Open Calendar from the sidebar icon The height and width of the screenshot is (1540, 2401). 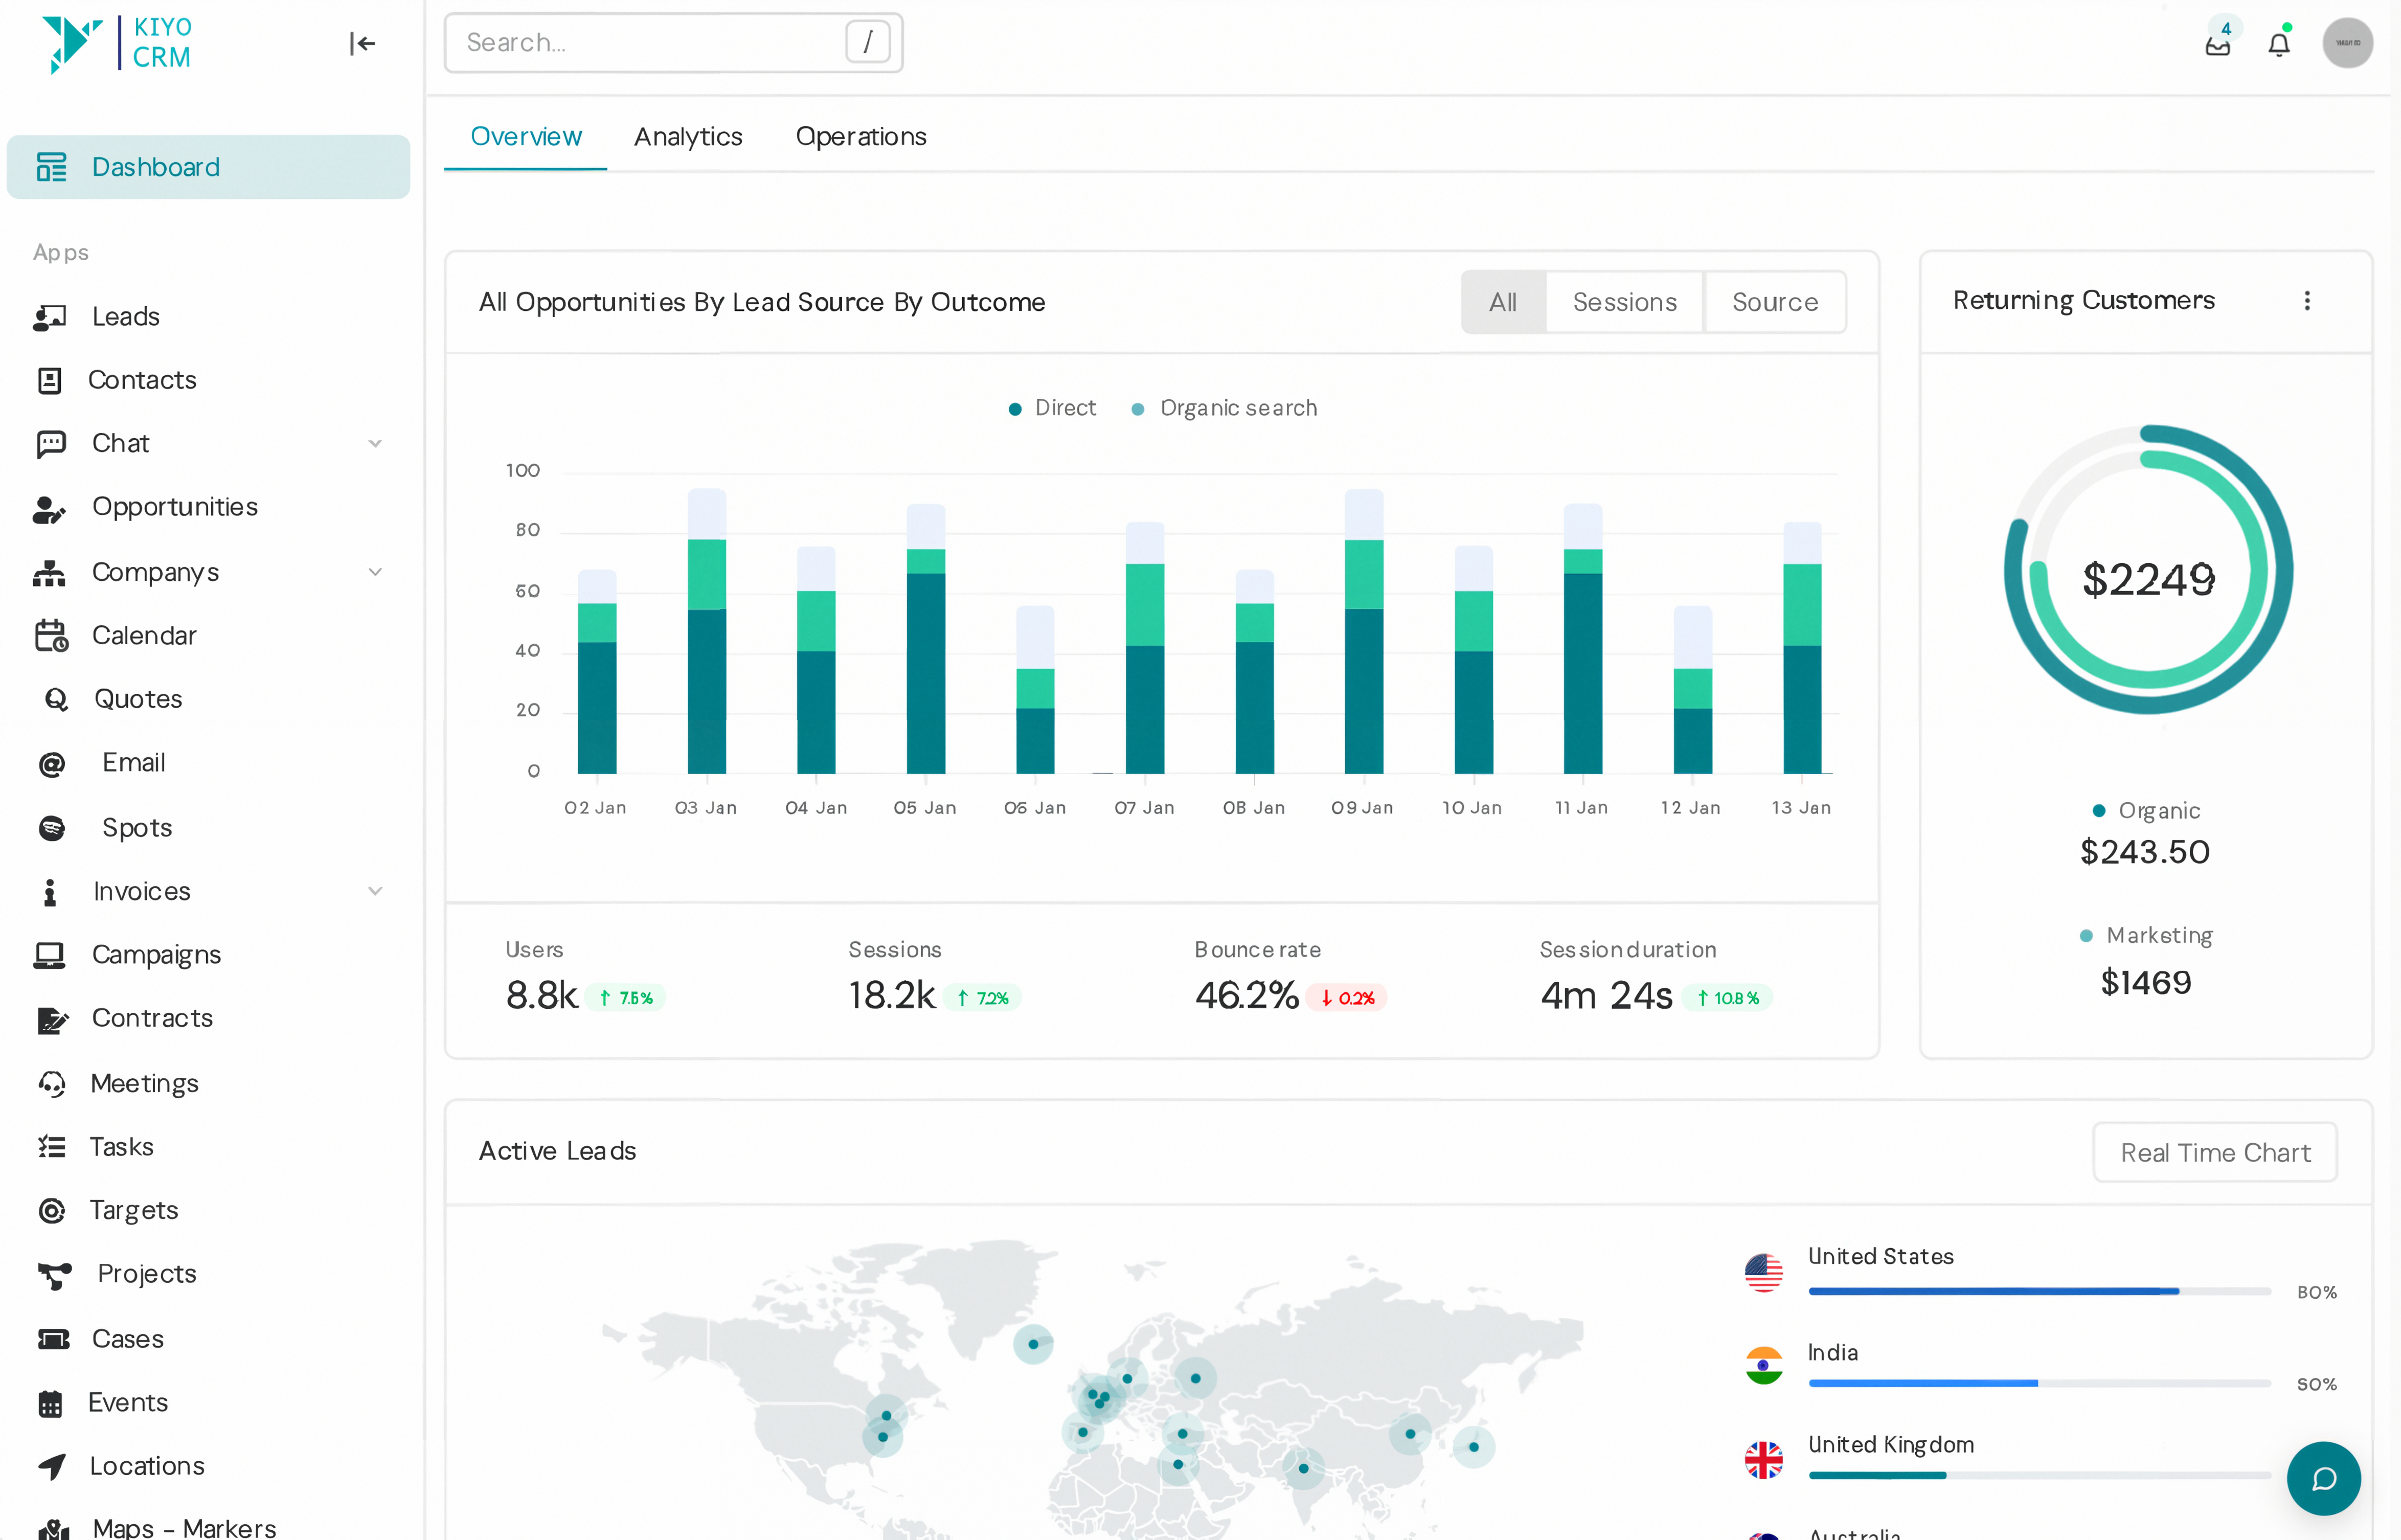click(x=51, y=636)
